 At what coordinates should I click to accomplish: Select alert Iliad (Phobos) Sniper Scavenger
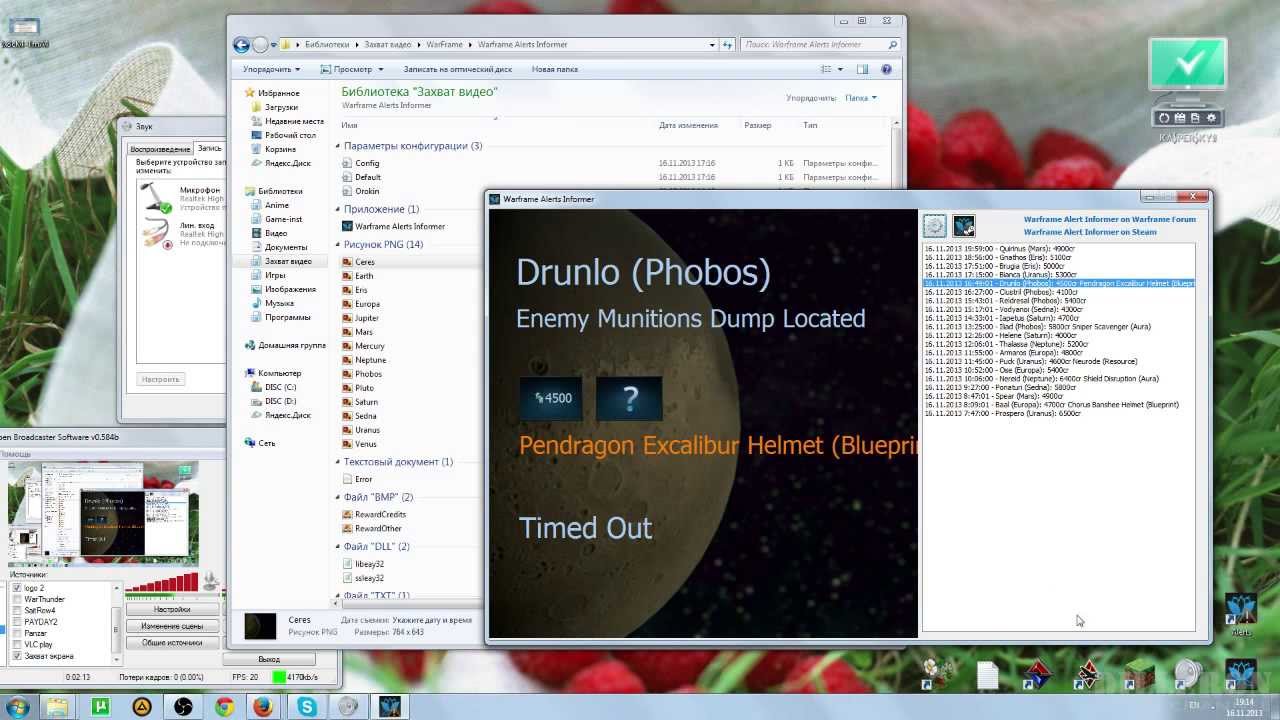[1037, 326]
